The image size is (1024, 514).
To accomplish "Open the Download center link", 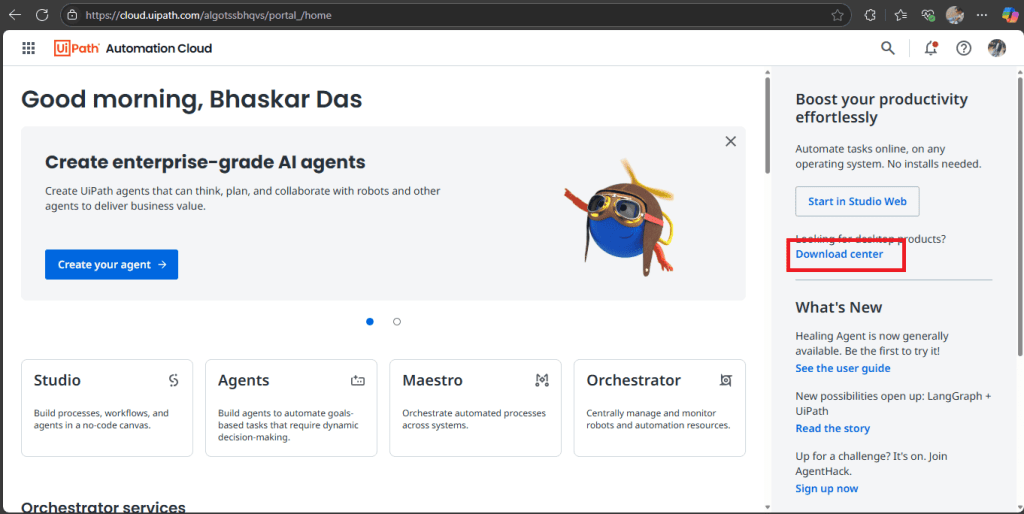I will [839, 254].
